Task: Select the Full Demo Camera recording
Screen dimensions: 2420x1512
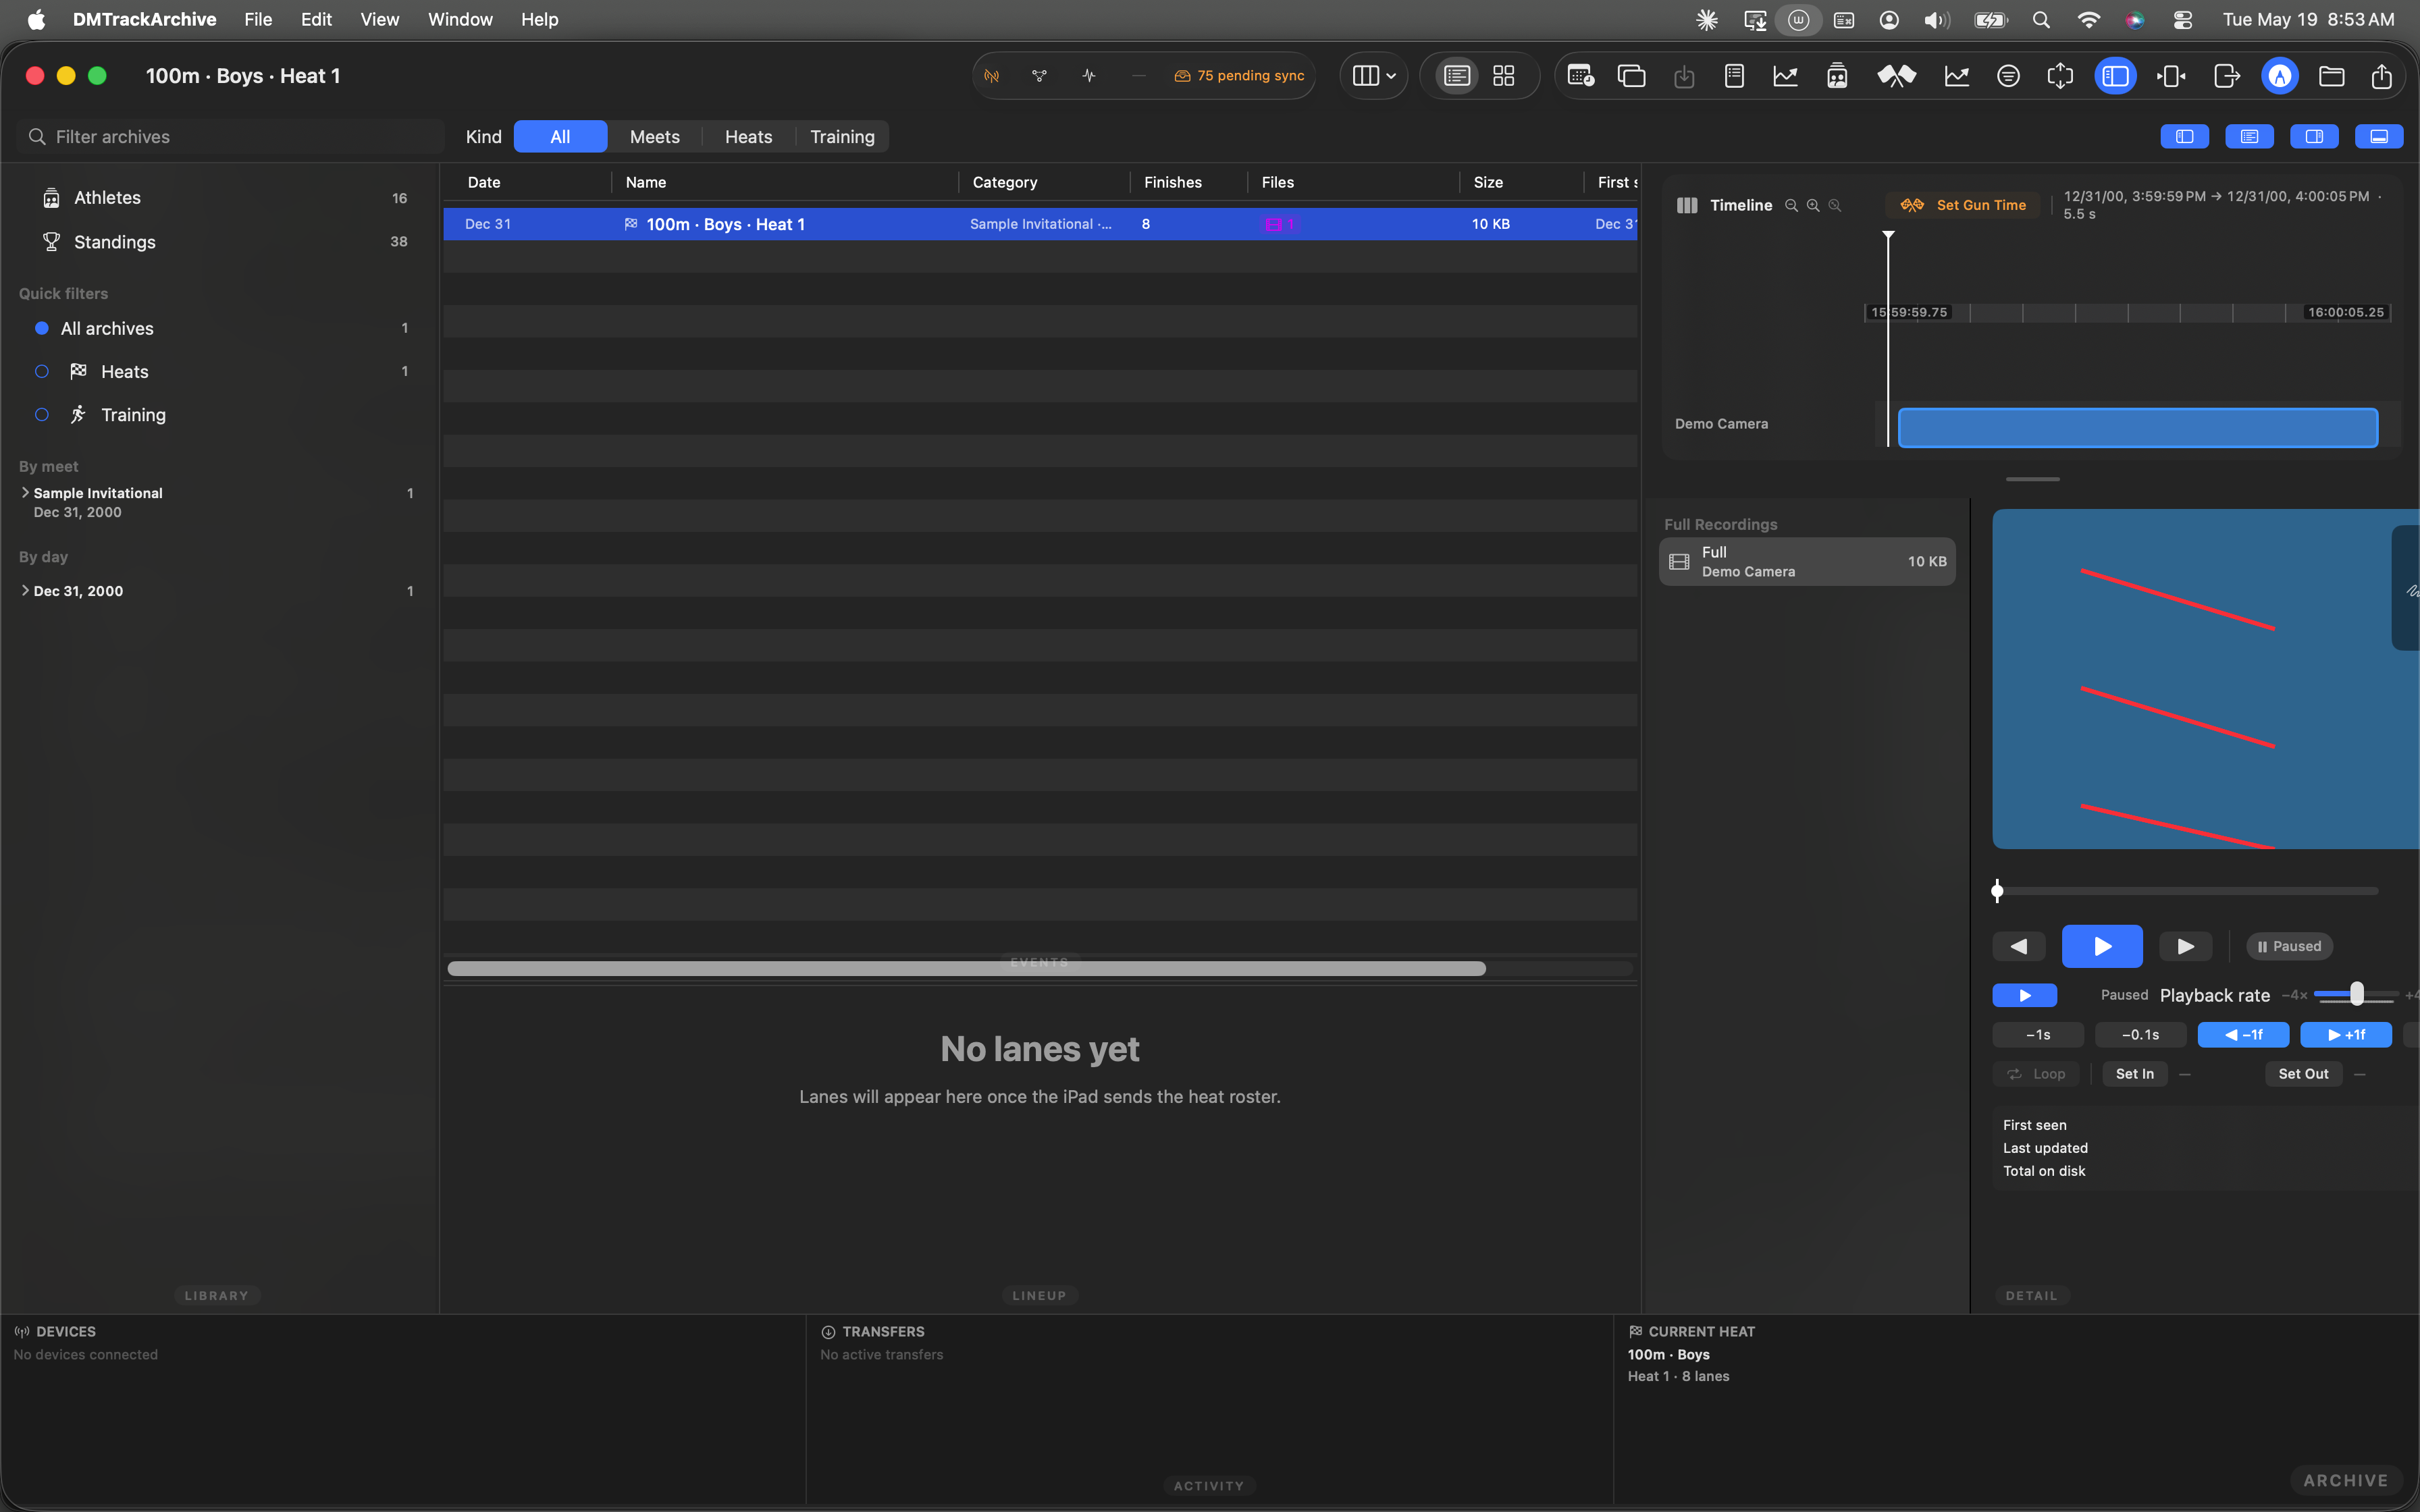Action: tap(1807, 562)
